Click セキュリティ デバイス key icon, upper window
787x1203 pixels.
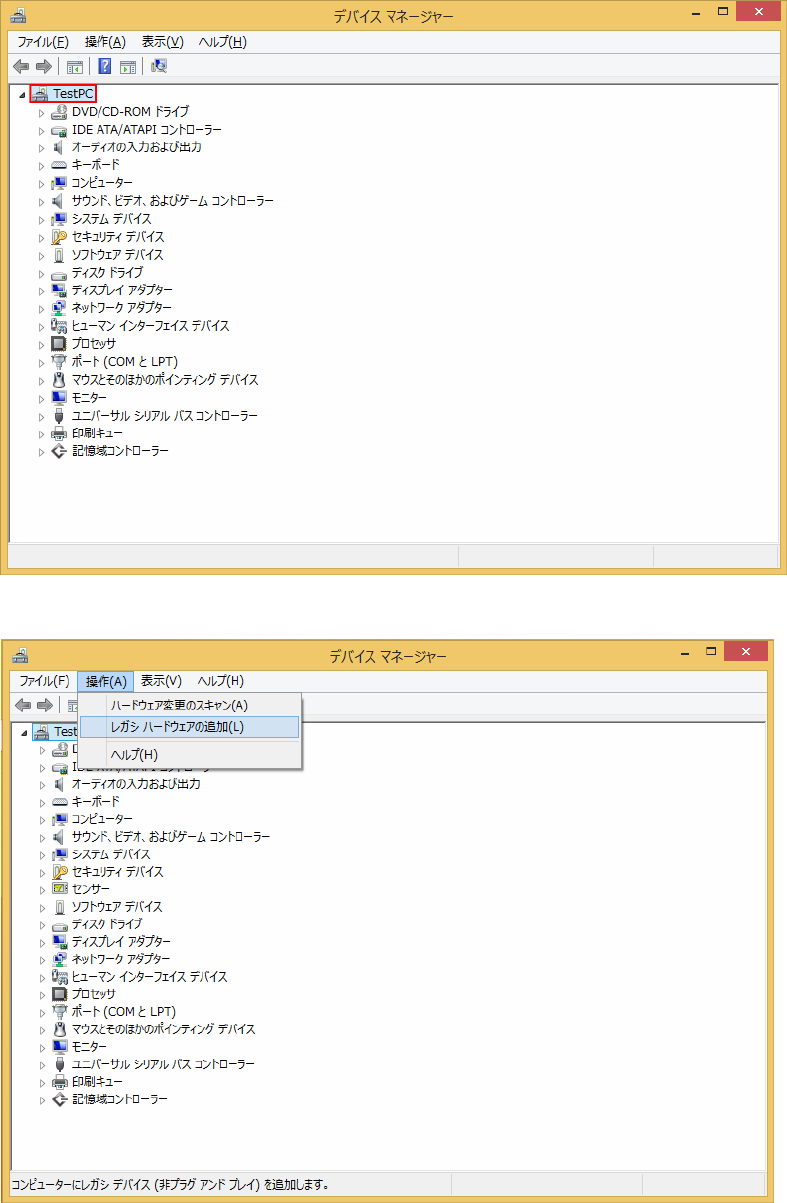pyautogui.click(x=59, y=237)
